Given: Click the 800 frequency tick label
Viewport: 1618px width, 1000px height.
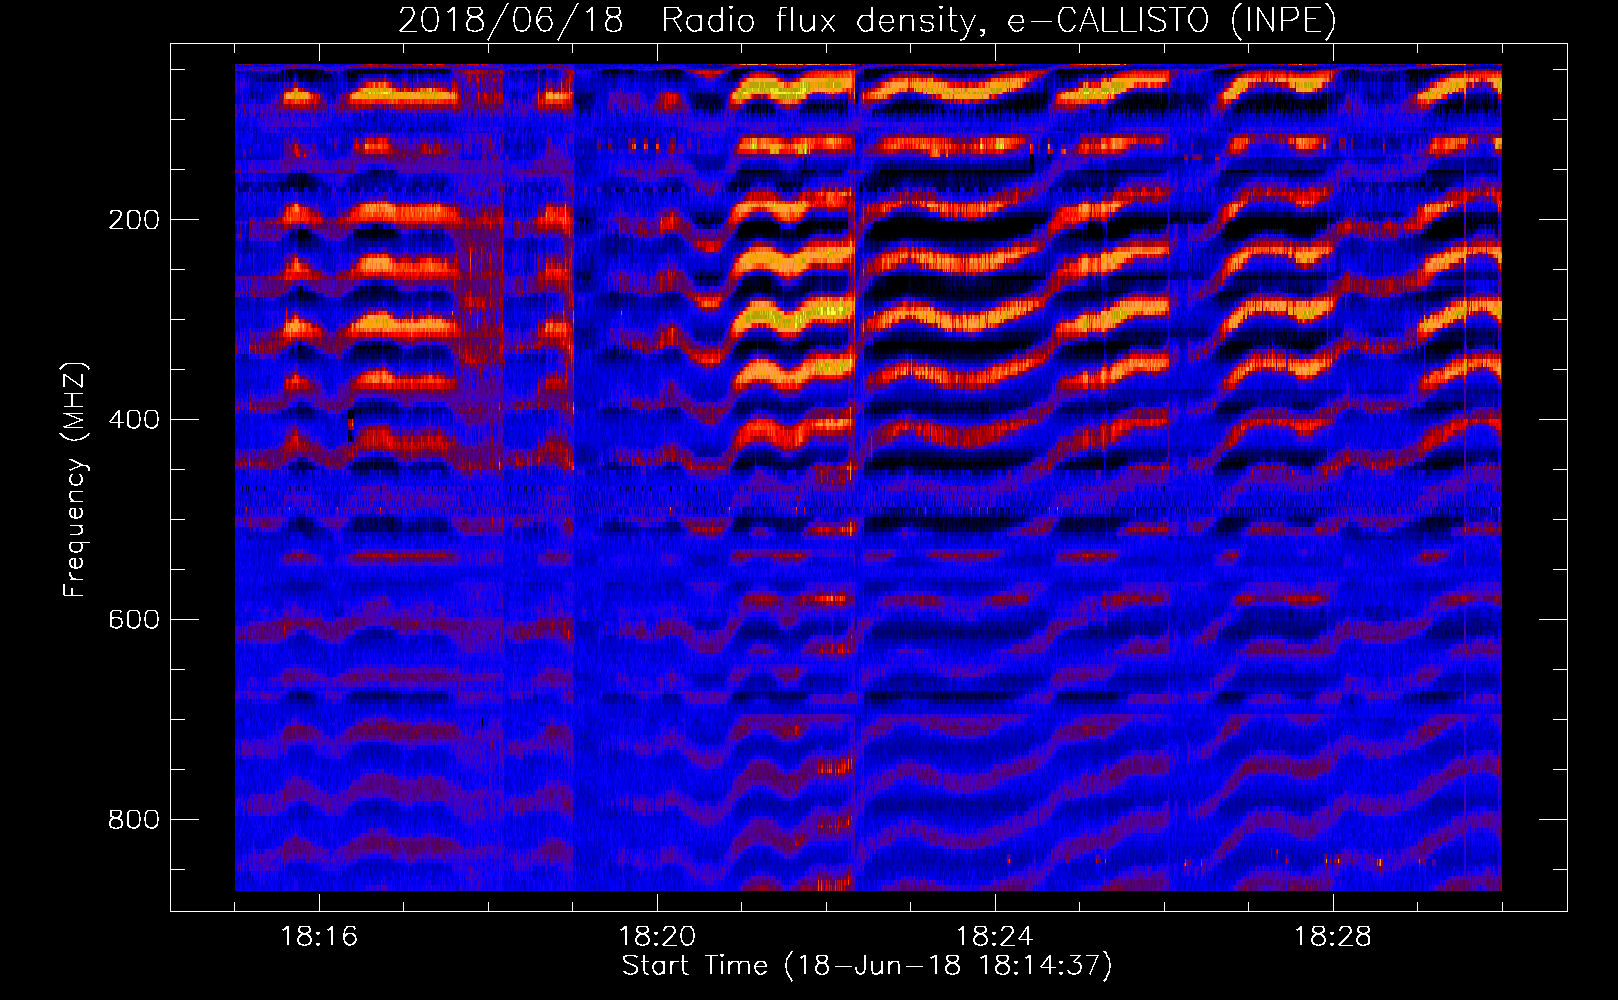Looking at the screenshot, I should pyautogui.click(x=133, y=820).
